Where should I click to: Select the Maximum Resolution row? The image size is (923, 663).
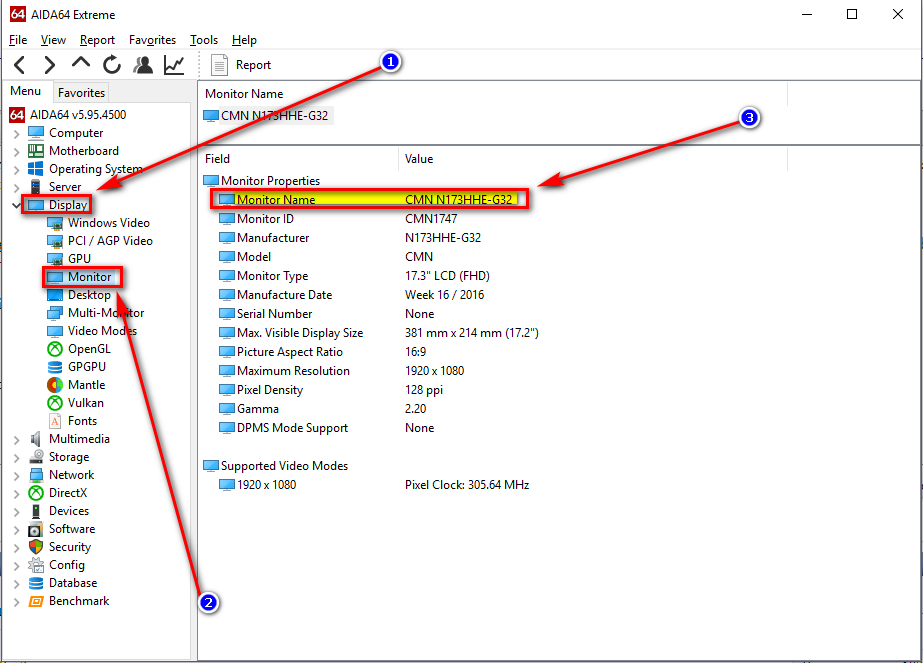[342, 371]
